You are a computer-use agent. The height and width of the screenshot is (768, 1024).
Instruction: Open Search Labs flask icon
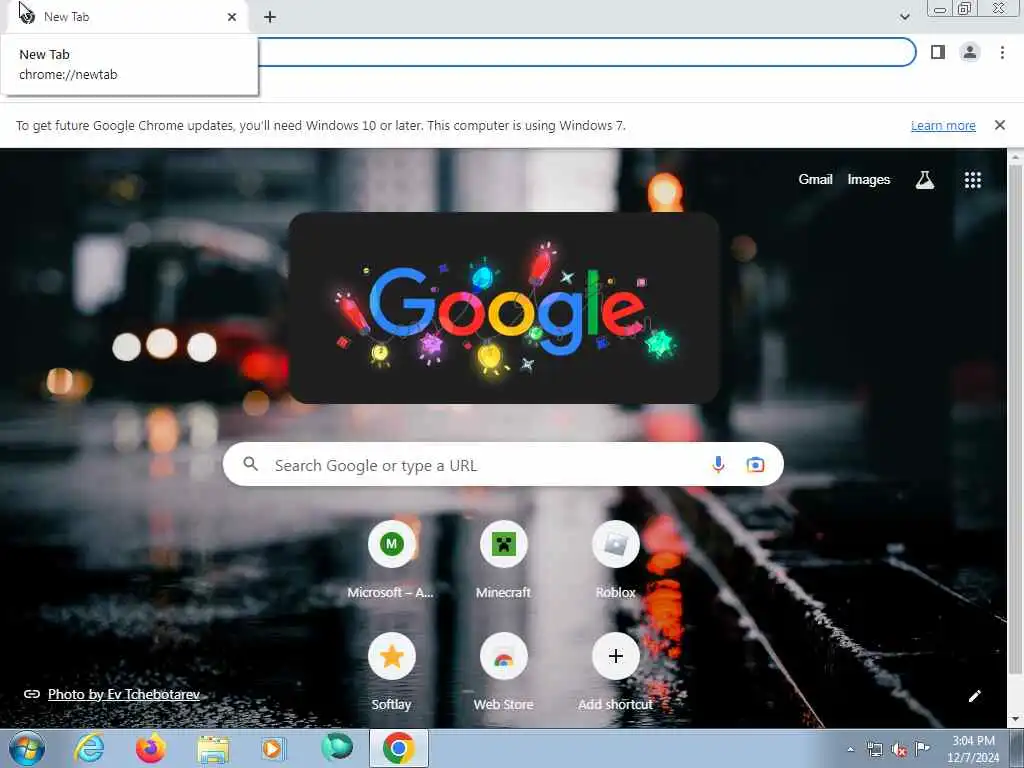(925, 180)
